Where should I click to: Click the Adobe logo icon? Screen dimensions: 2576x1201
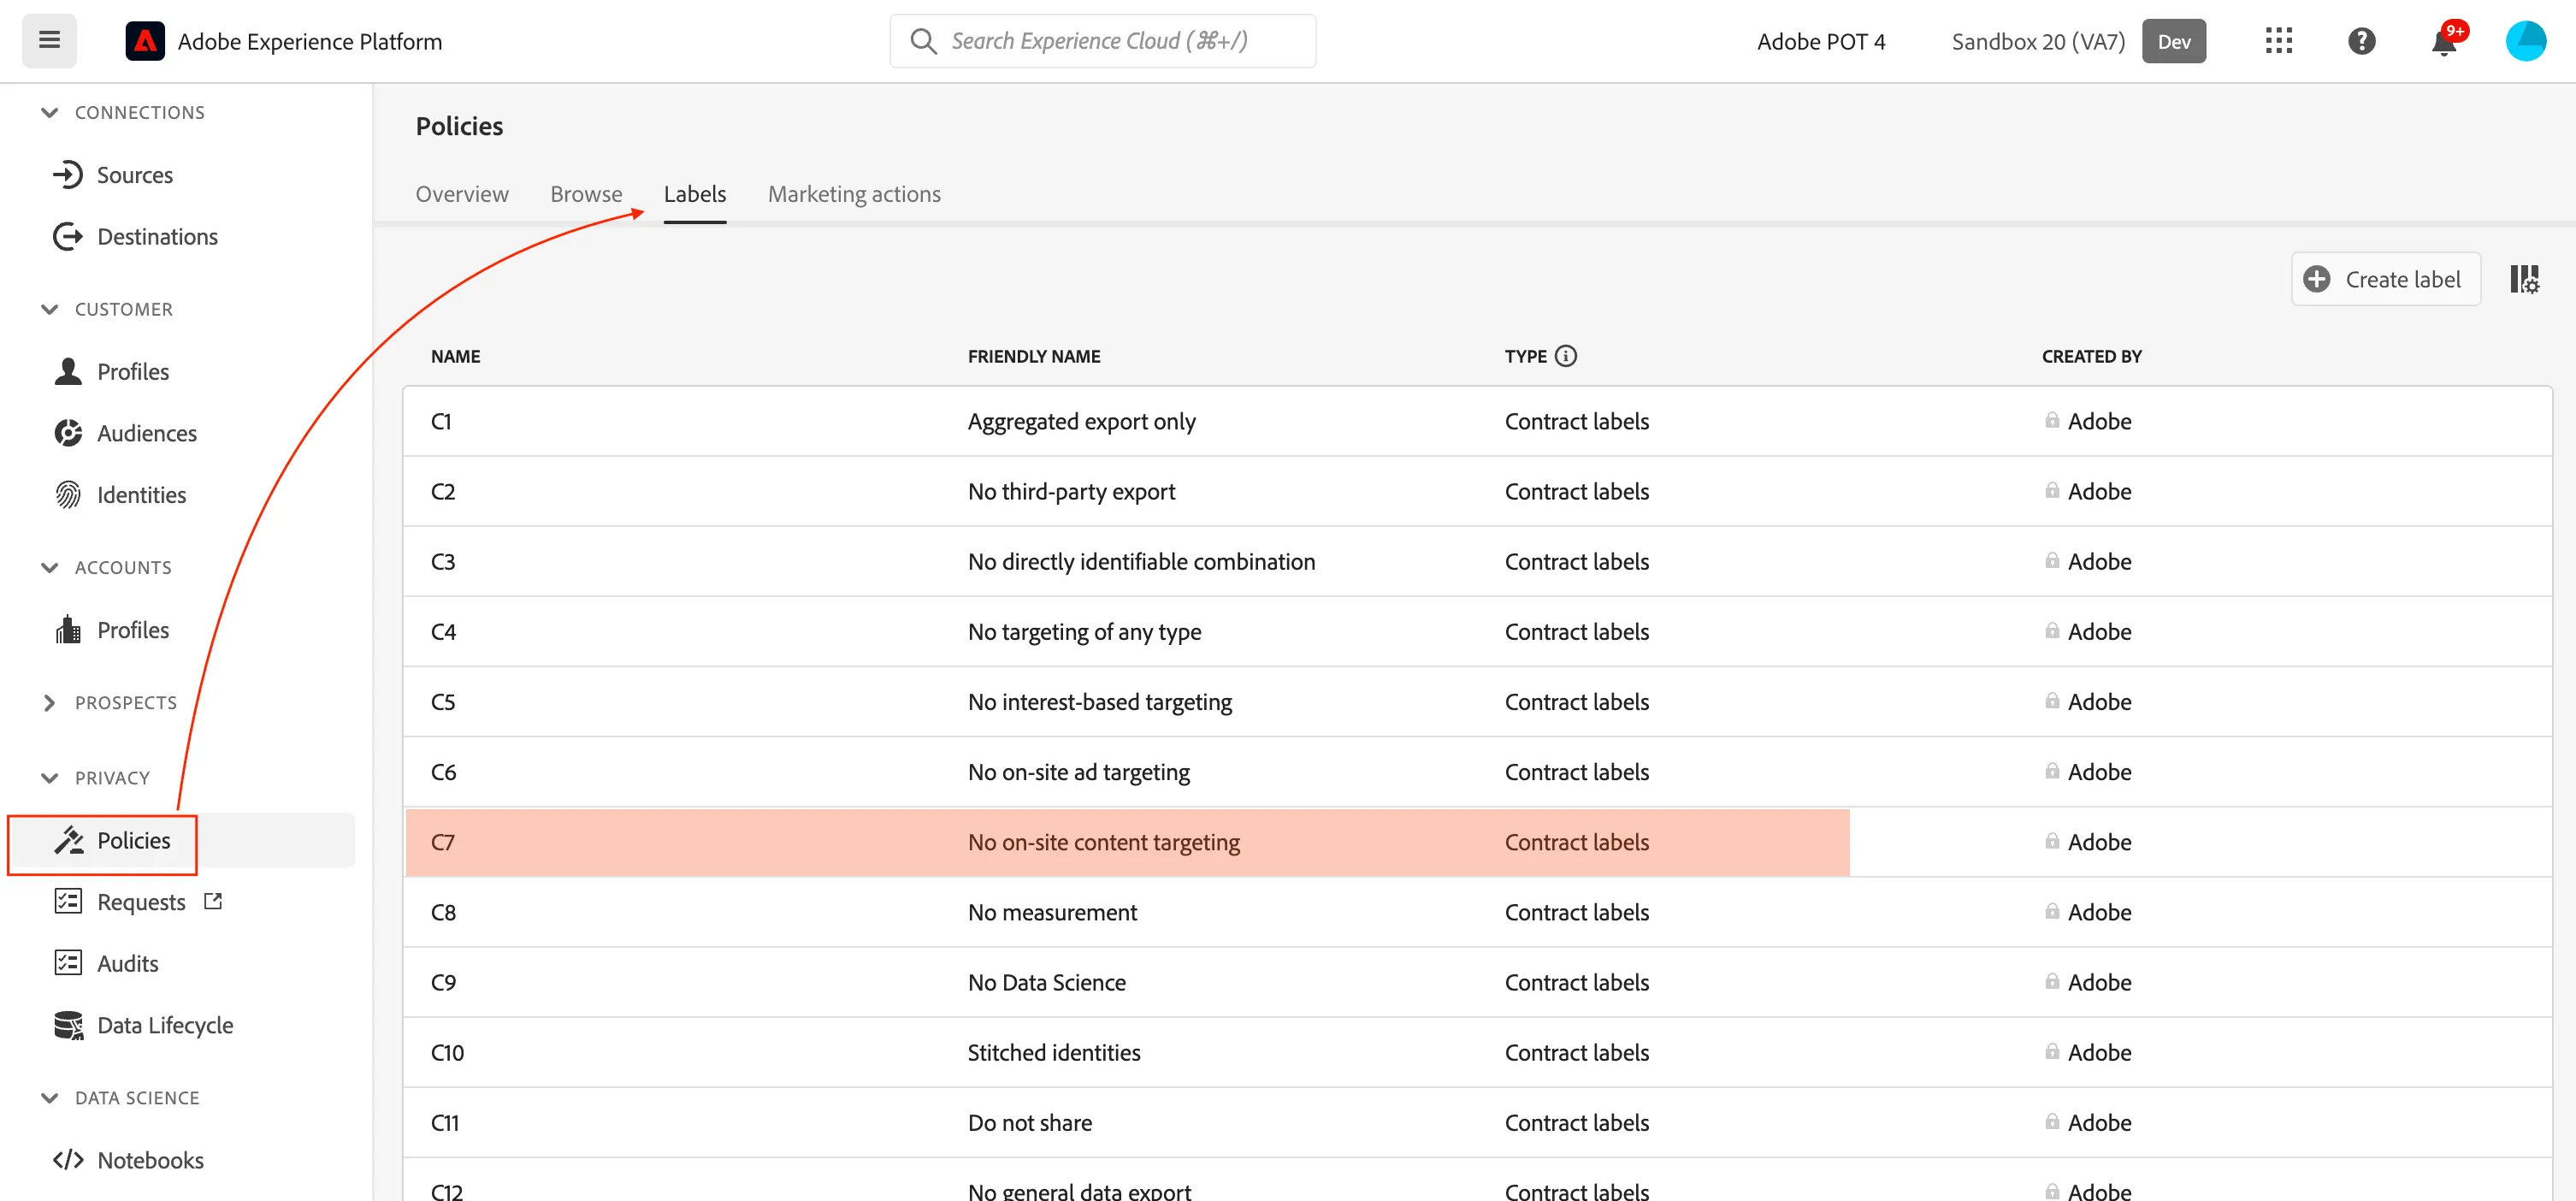click(145, 41)
